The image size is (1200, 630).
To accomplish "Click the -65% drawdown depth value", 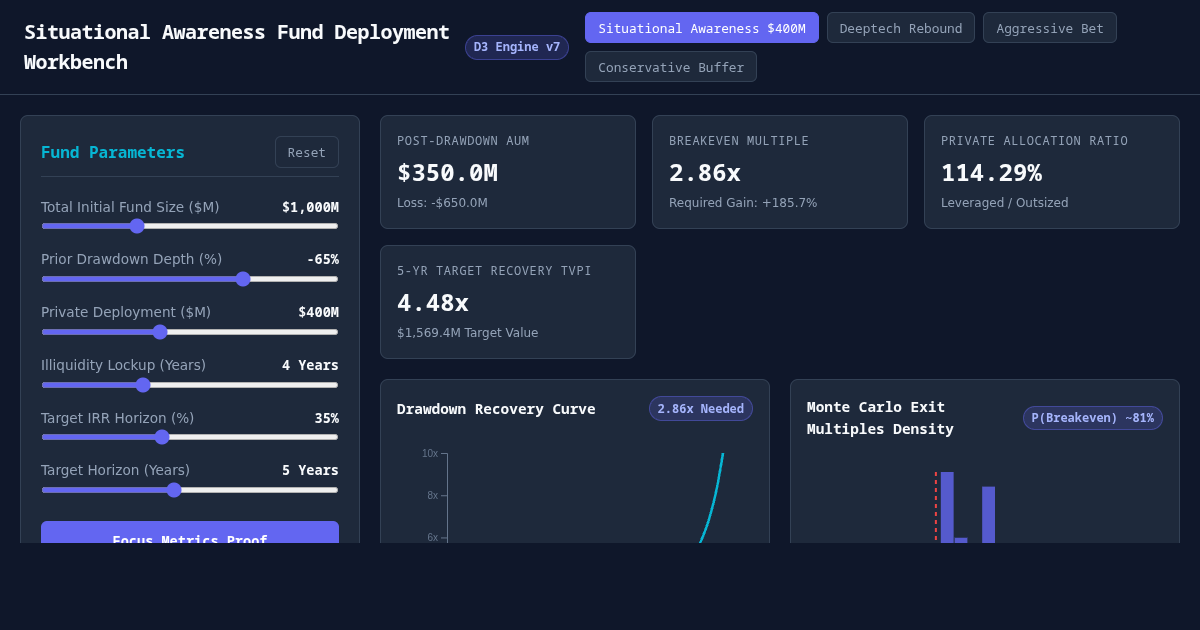I will click(323, 259).
